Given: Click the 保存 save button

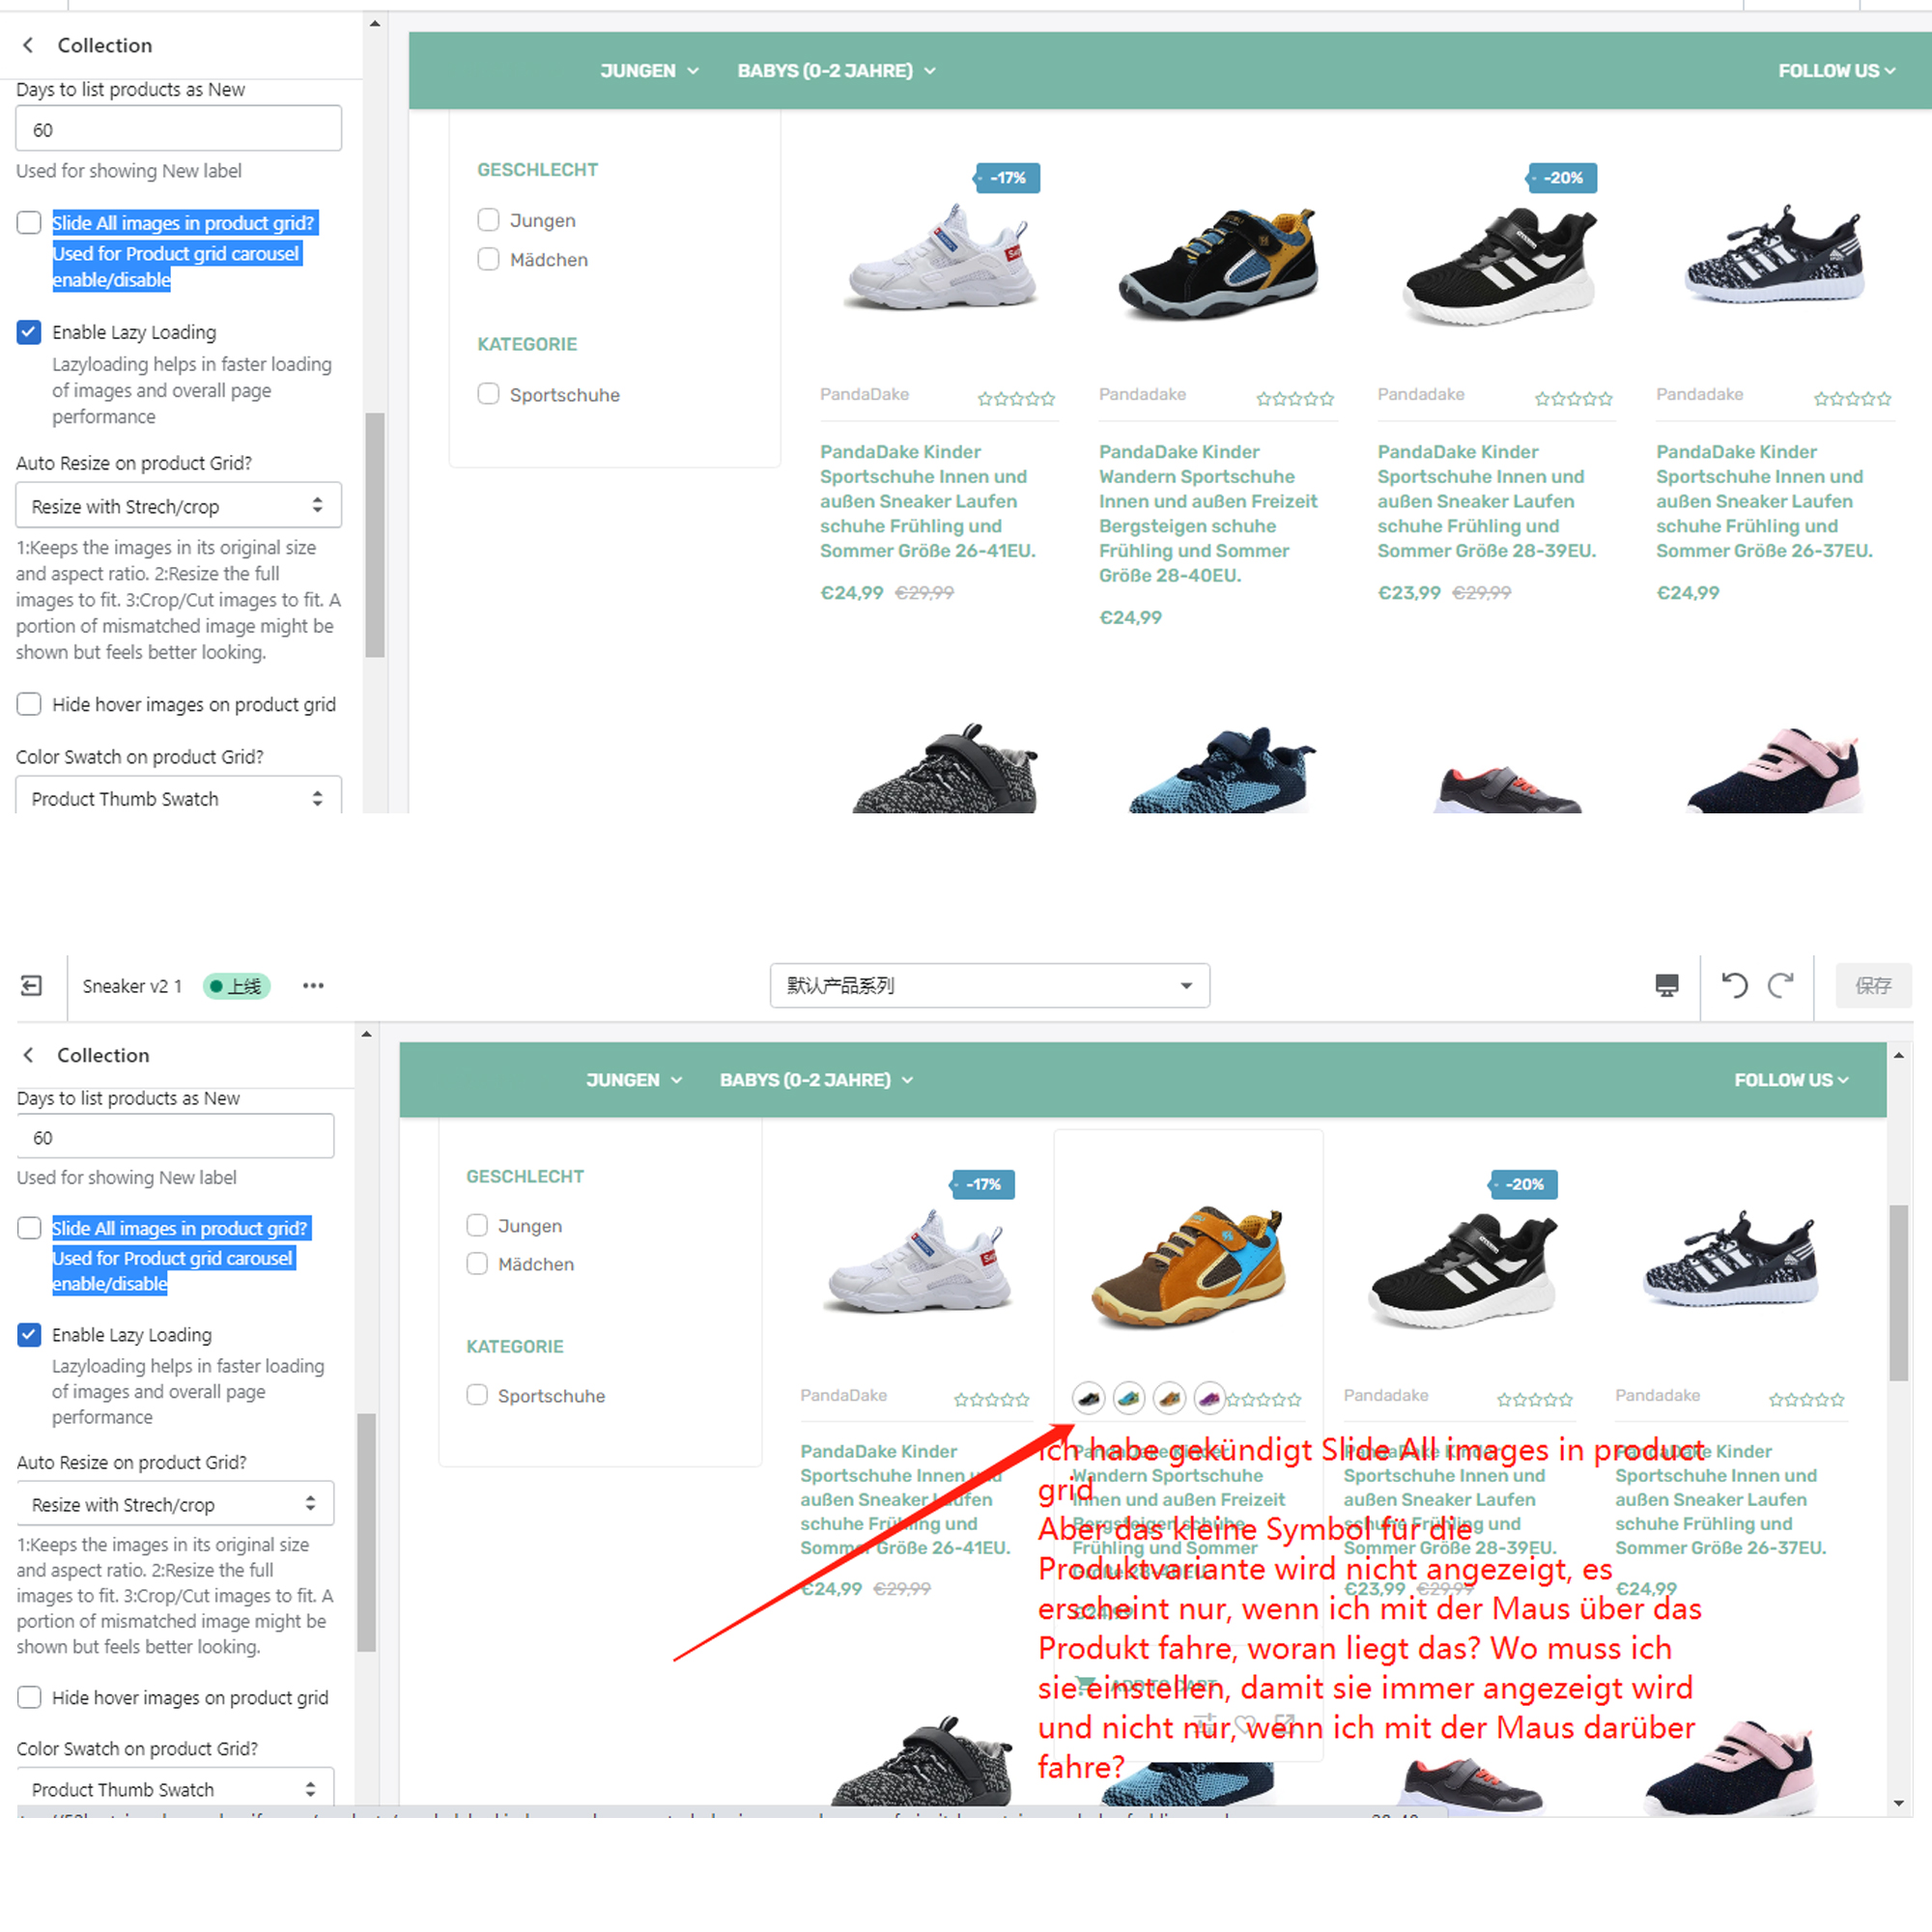Looking at the screenshot, I should point(1873,986).
